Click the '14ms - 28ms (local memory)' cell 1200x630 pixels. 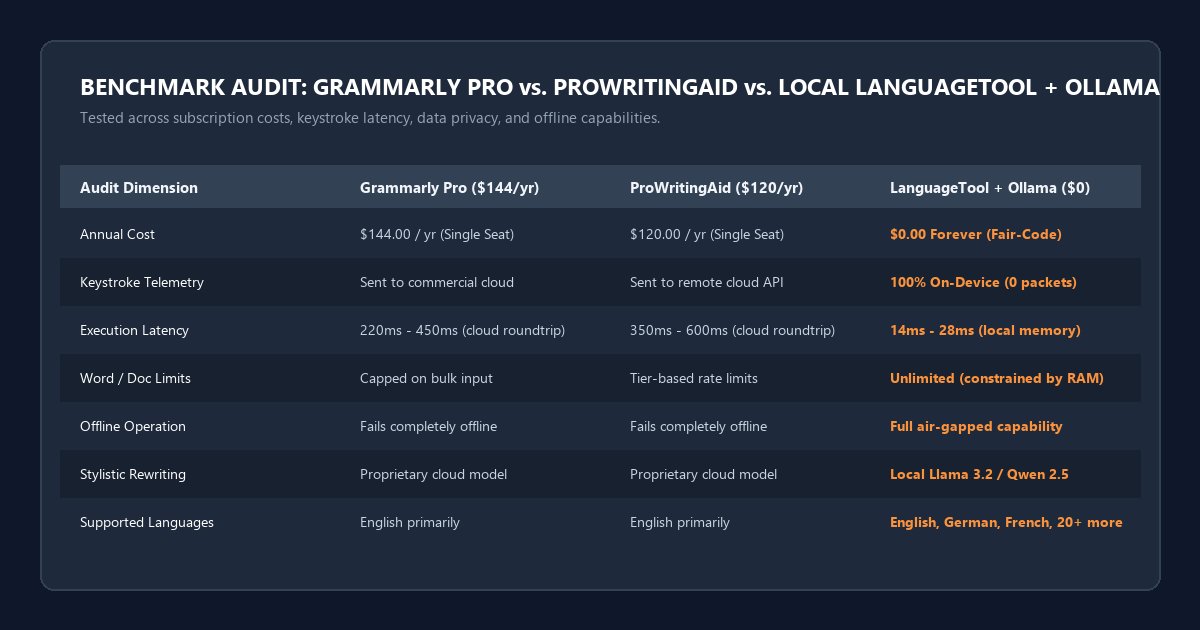point(985,330)
